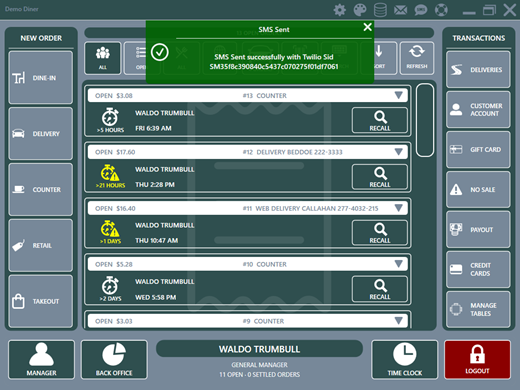
Task: Click the THU 2:28 PM timestamp
Action: pos(155,185)
